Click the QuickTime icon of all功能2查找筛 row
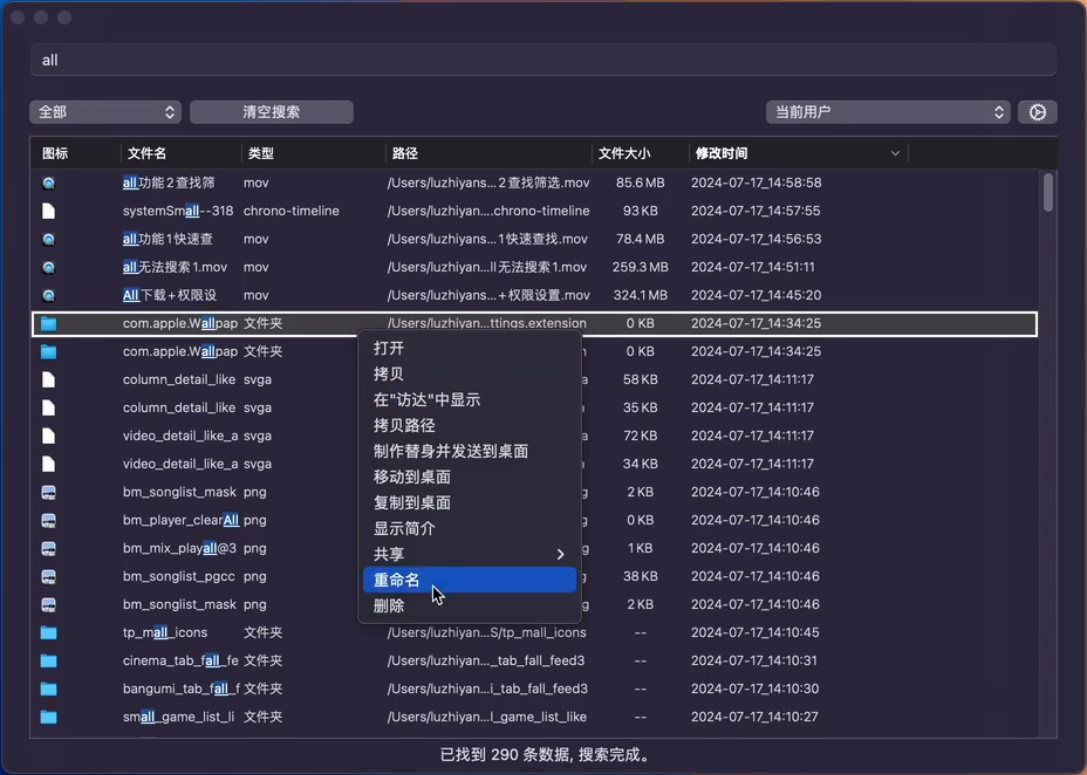Image resolution: width=1087 pixels, height=775 pixels. pyautogui.click(x=49, y=183)
